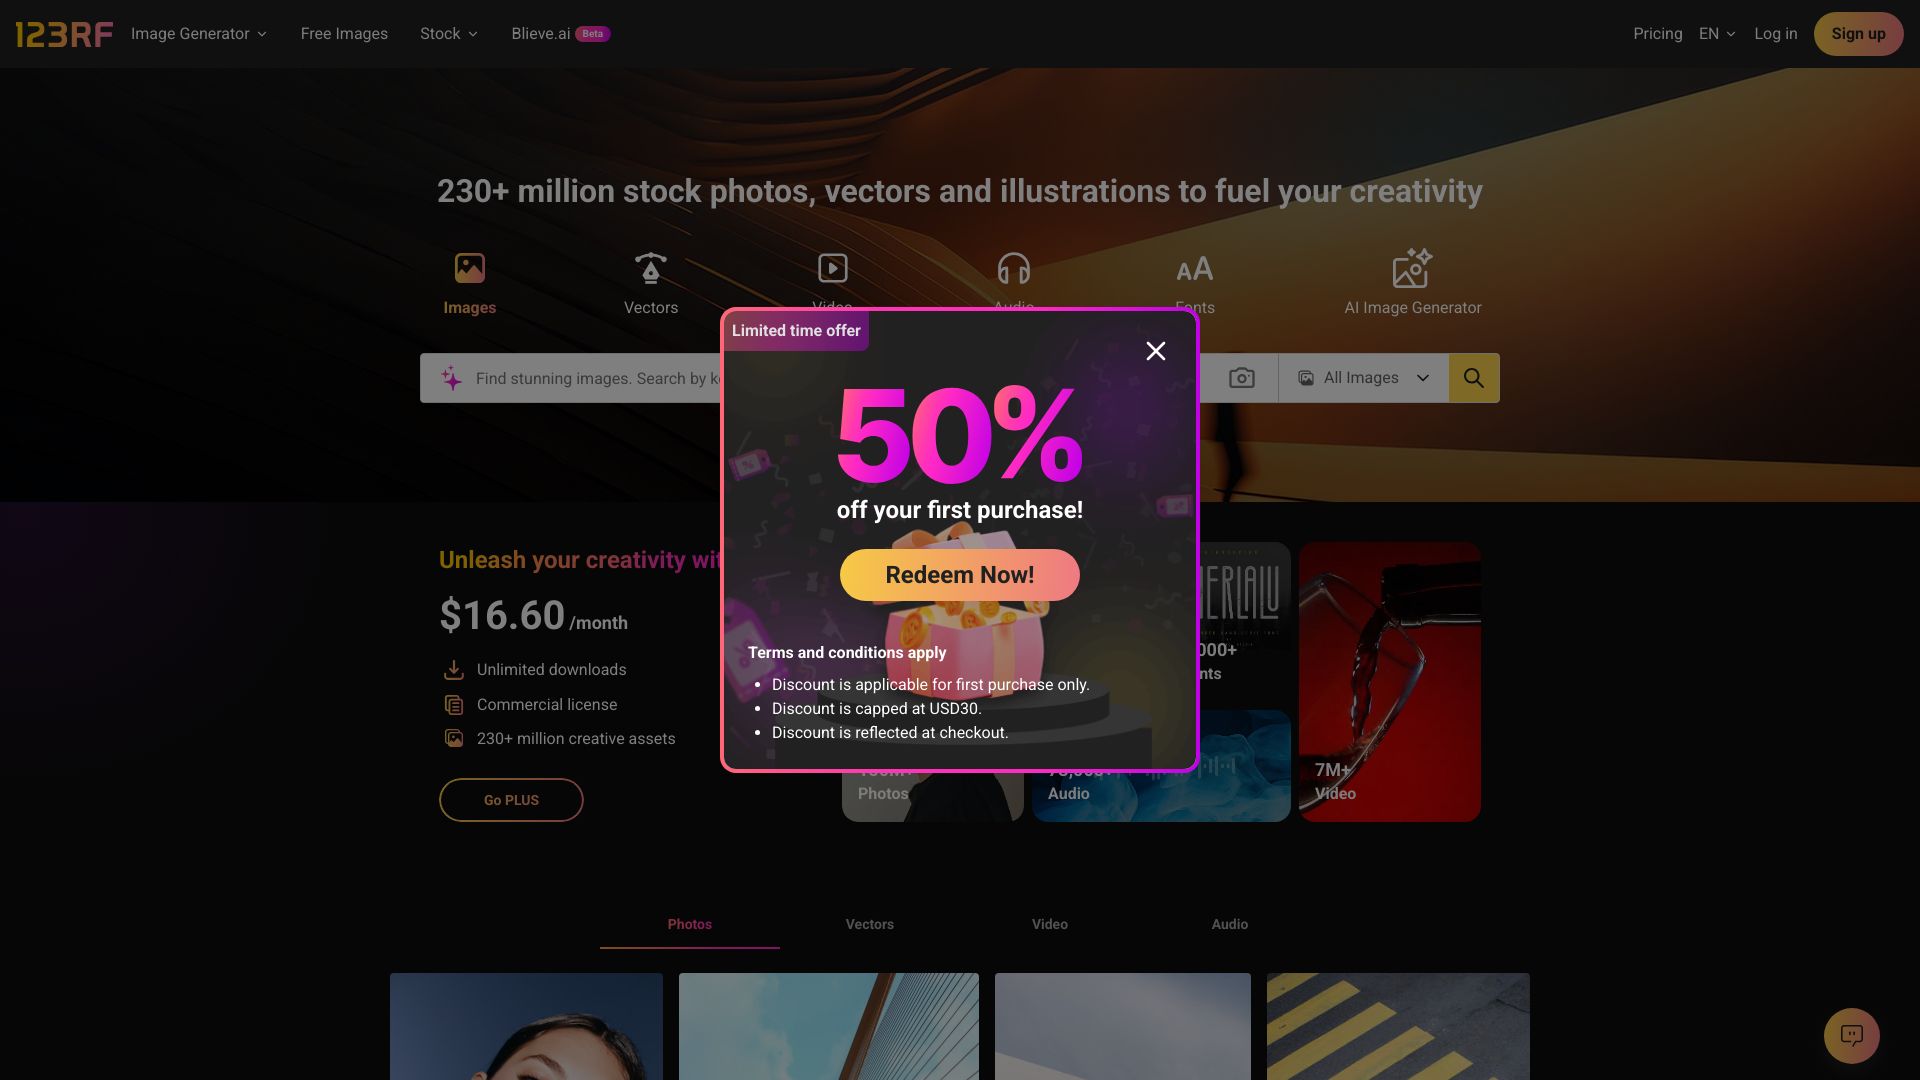Open the EN language dropdown

click(x=1717, y=34)
